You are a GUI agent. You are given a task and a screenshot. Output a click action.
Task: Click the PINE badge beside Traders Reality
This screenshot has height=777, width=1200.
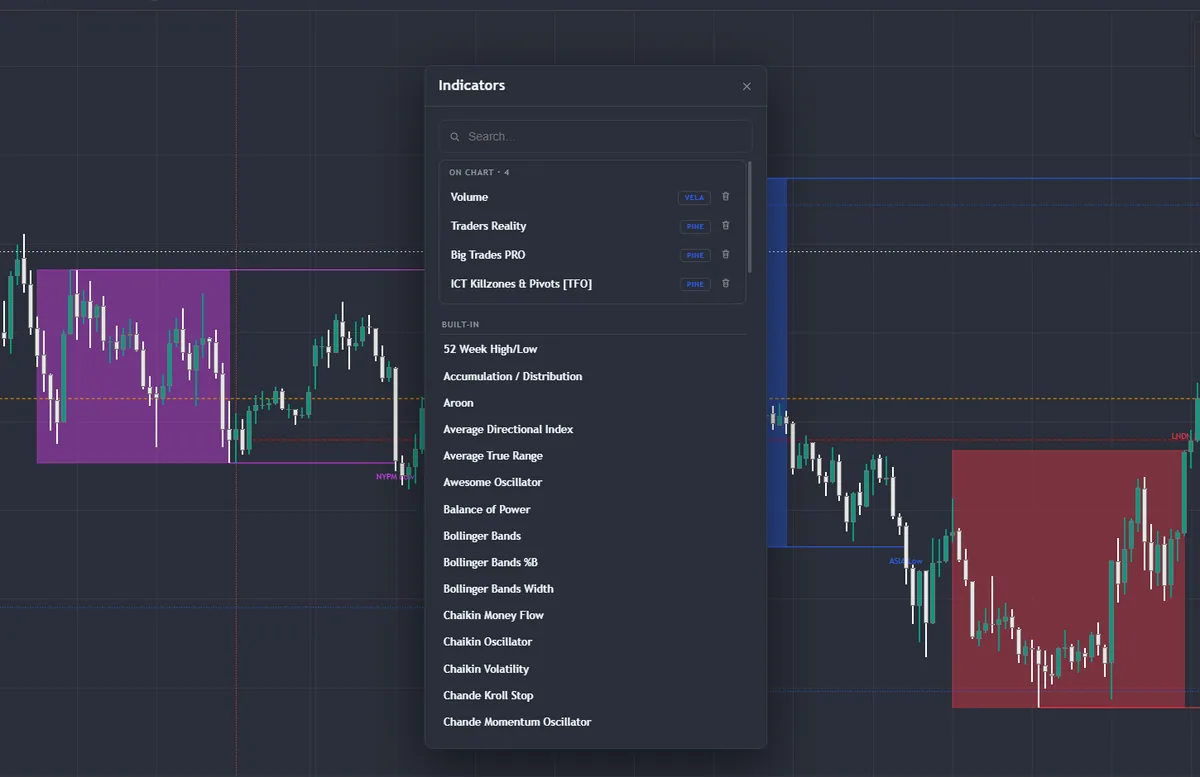pos(694,227)
